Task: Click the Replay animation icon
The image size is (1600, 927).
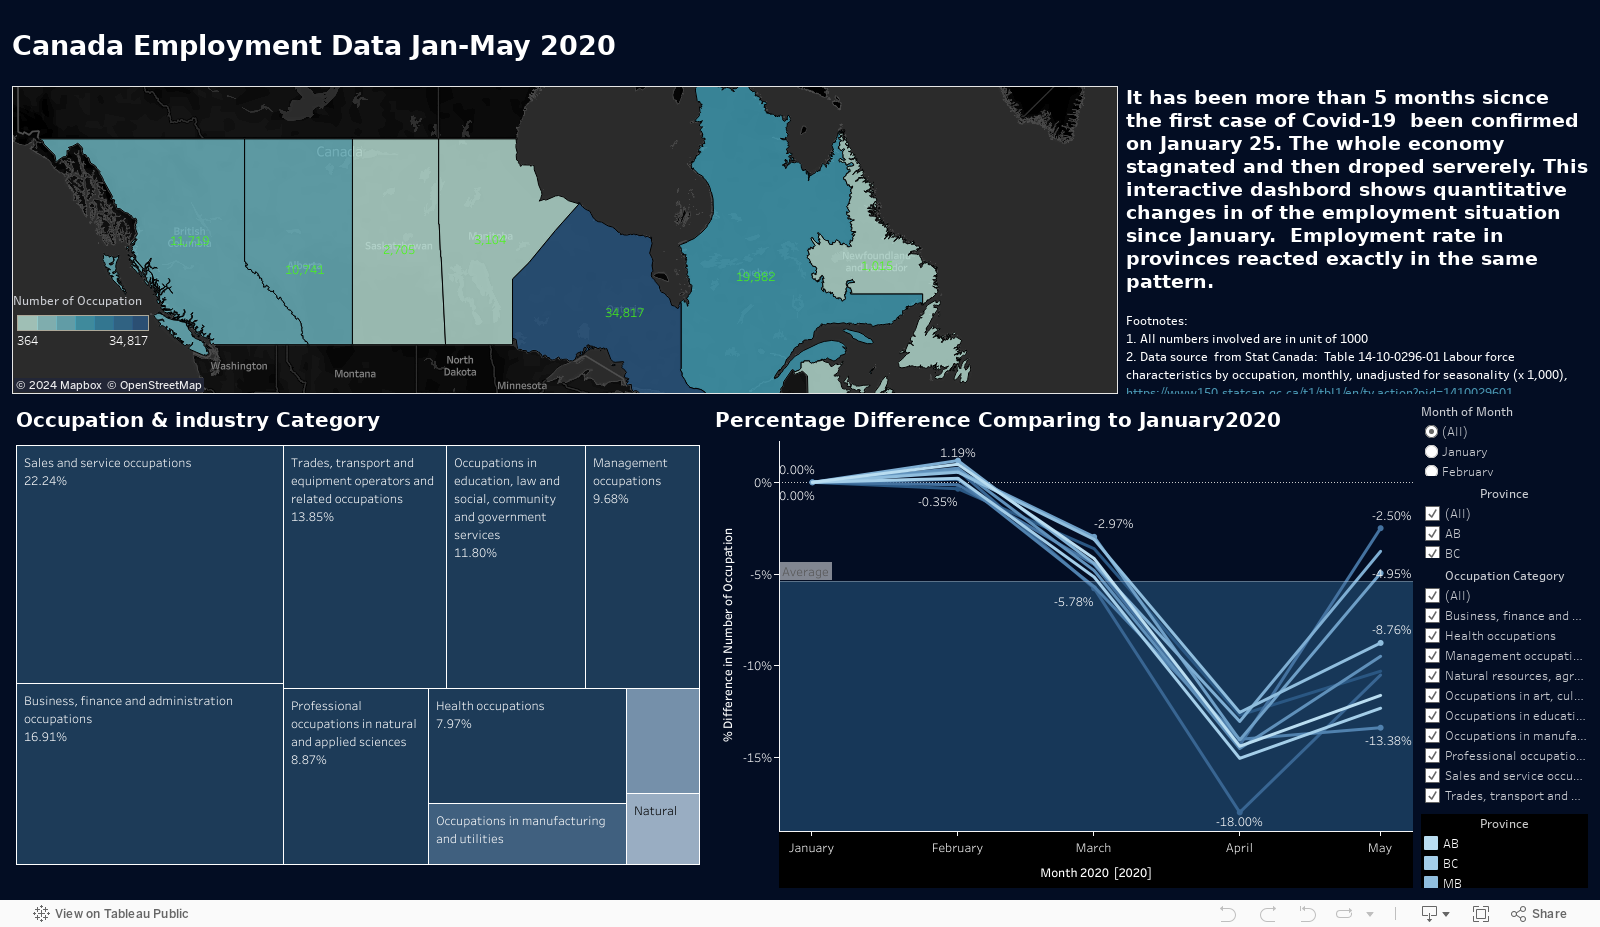Action: point(1344,913)
